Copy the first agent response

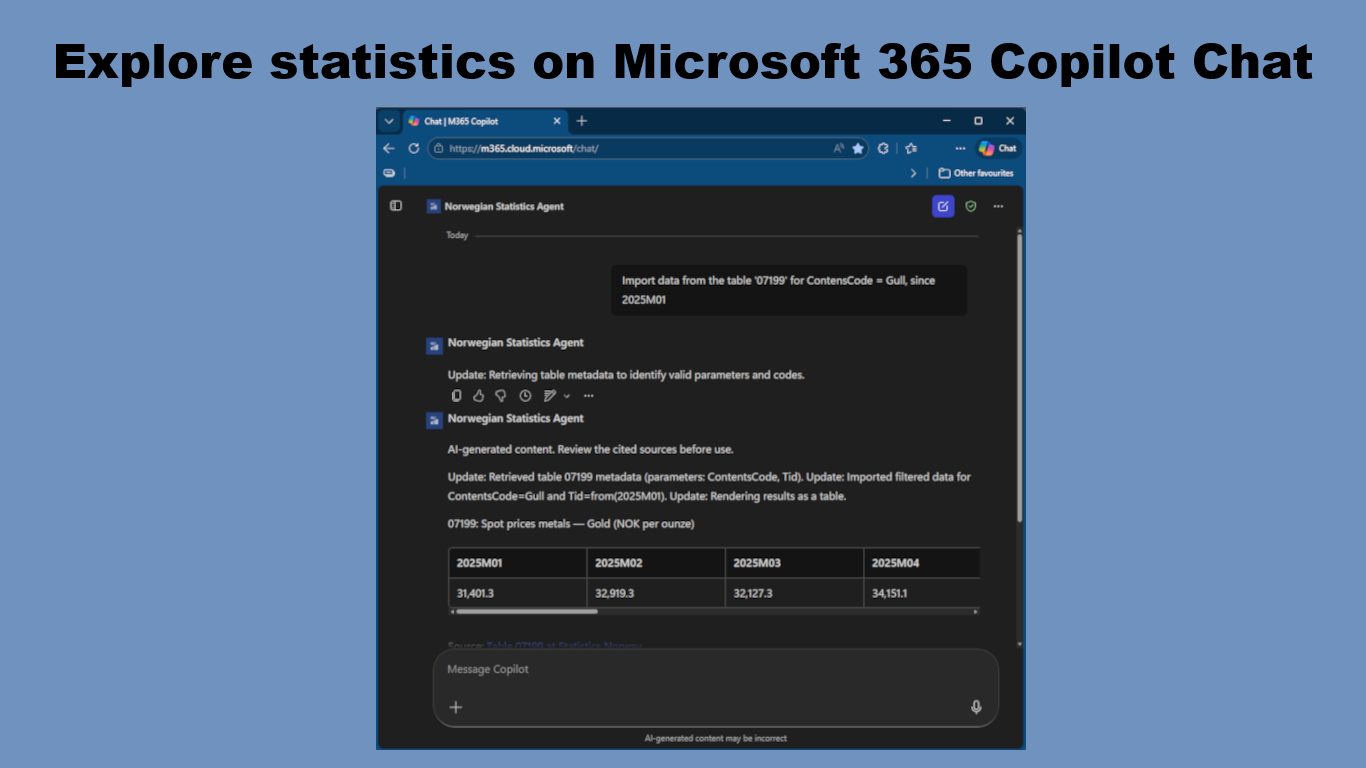point(457,395)
